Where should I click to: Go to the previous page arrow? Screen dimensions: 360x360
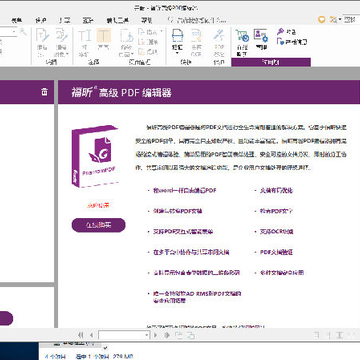[x=91, y=335]
